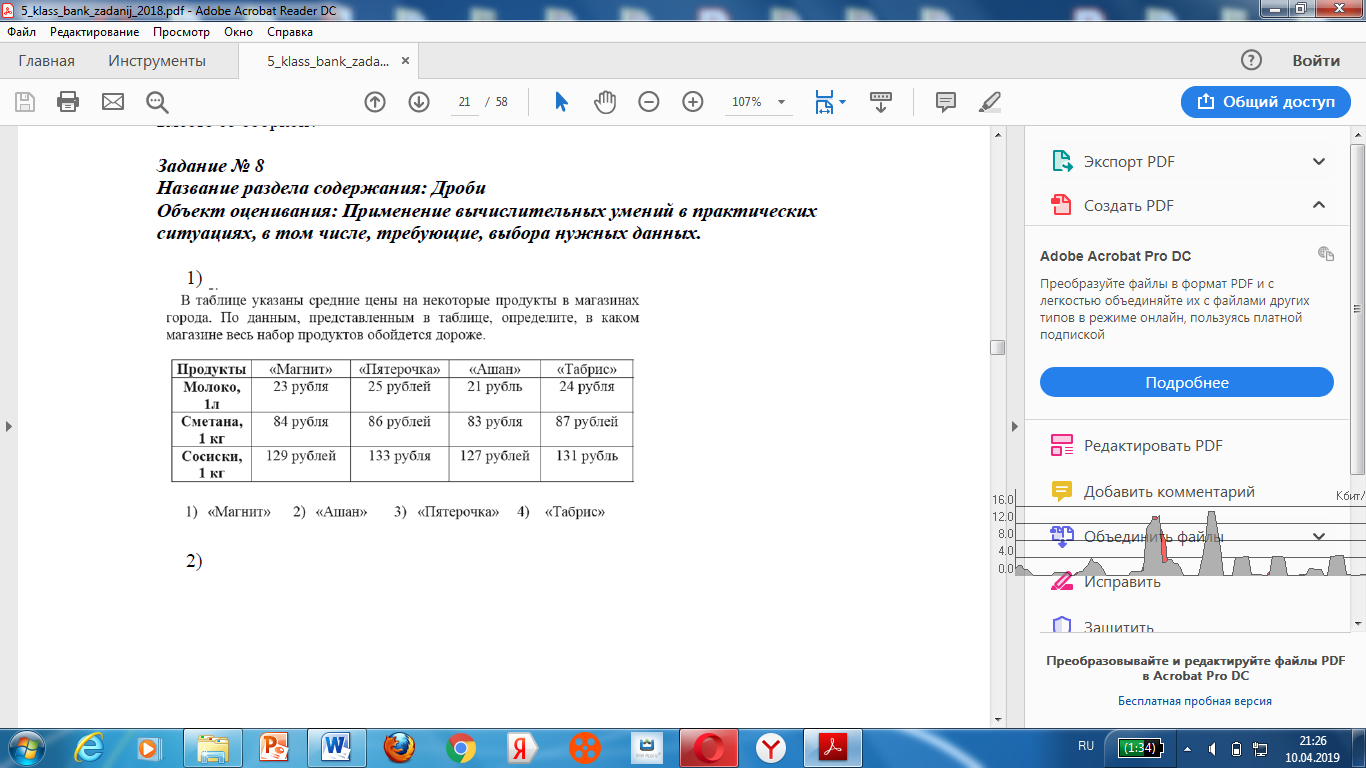Screen dimensions: 1366x768
Task: Activate the Selection arrow tool
Action: click(561, 102)
